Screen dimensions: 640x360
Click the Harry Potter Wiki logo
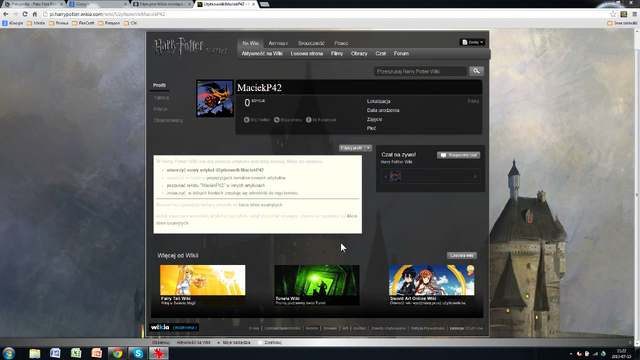(x=189, y=48)
